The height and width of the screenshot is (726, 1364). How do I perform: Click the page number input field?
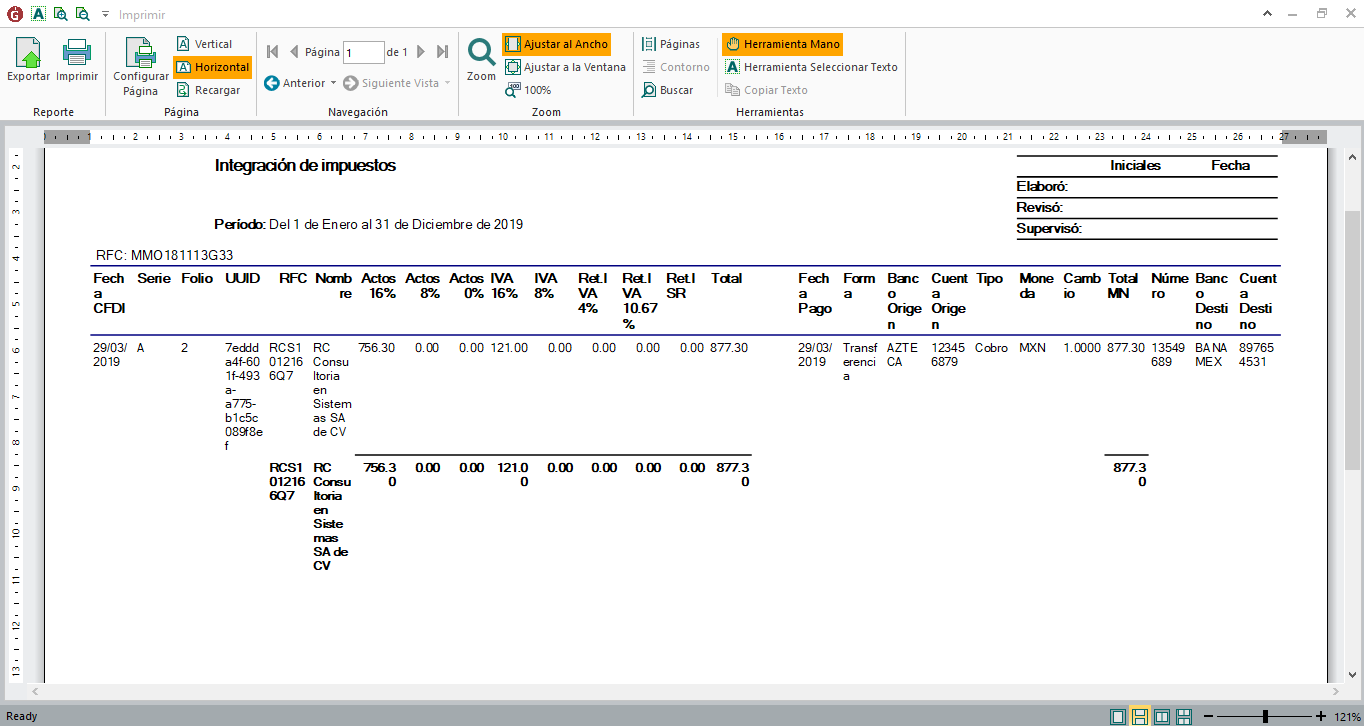tap(363, 52)
